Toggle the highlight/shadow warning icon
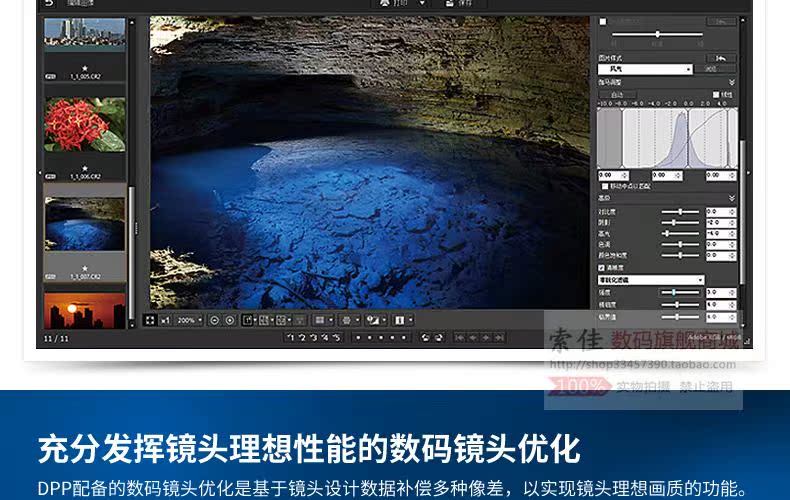The height and width of the screenshot is (500, 790). (373, 320)
